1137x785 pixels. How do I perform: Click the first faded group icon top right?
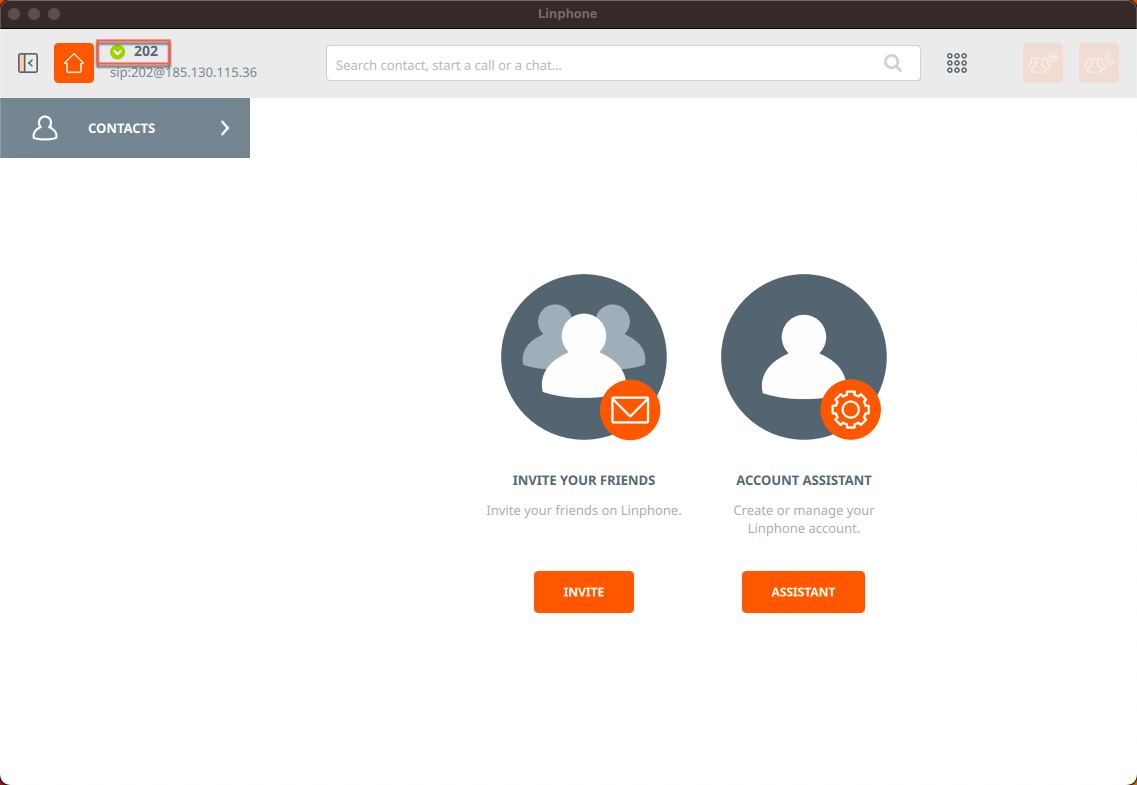(x=1042, y=63)
